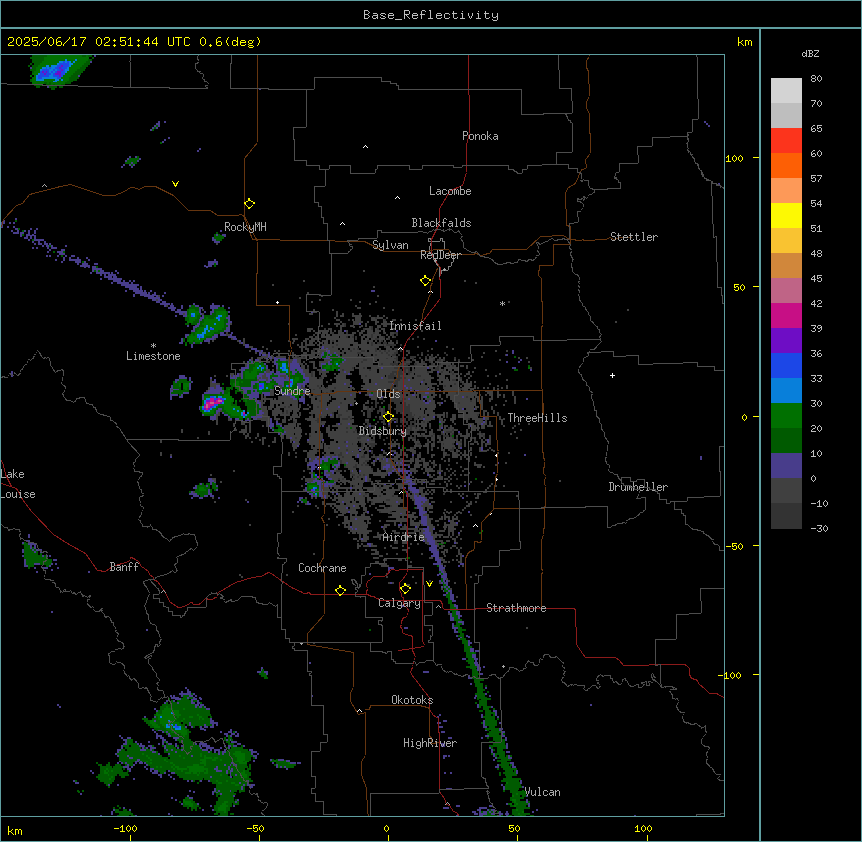Image resolution: width=862 pixels, height=842 pixels.
Task: Click the Stettler city label
Action: [634, 237]
